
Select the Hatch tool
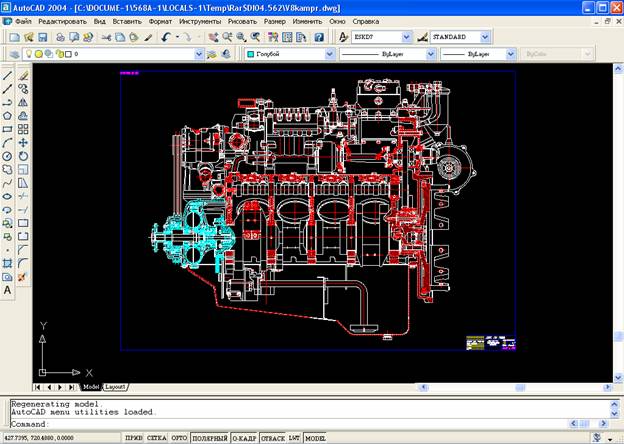coord(8,263)
